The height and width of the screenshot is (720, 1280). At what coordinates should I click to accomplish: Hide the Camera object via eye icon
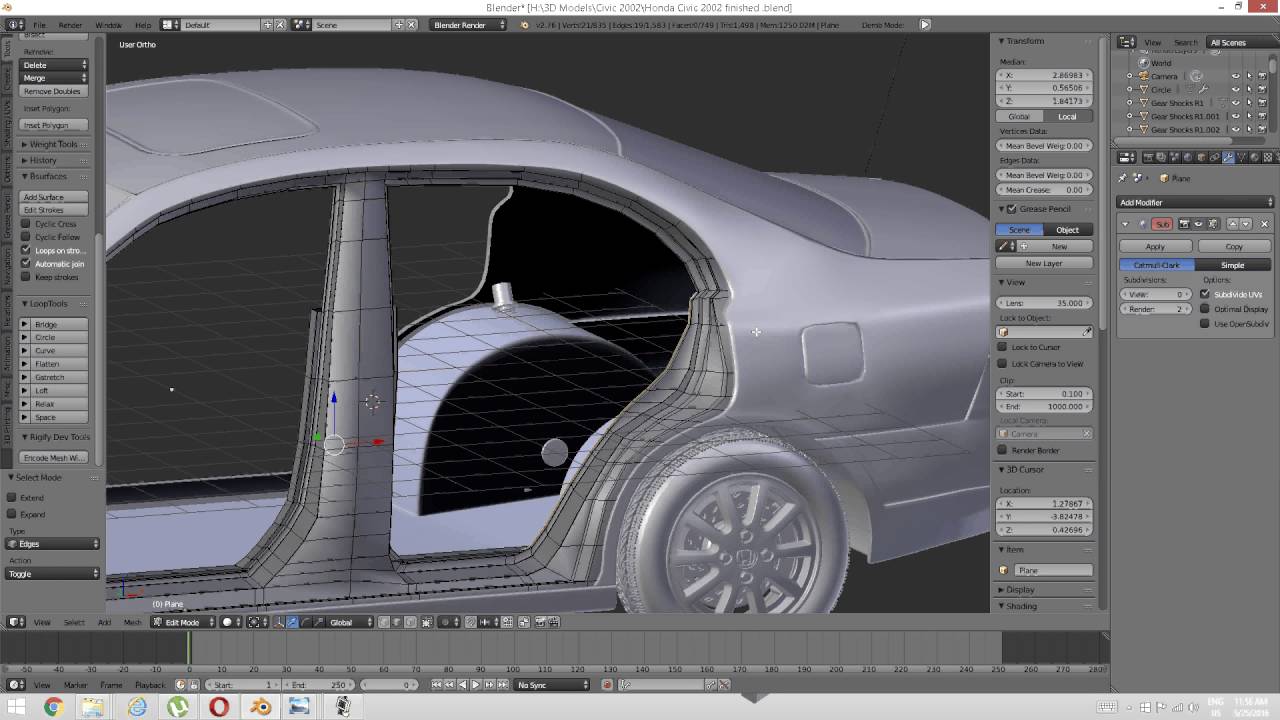tap(1235, 76)
